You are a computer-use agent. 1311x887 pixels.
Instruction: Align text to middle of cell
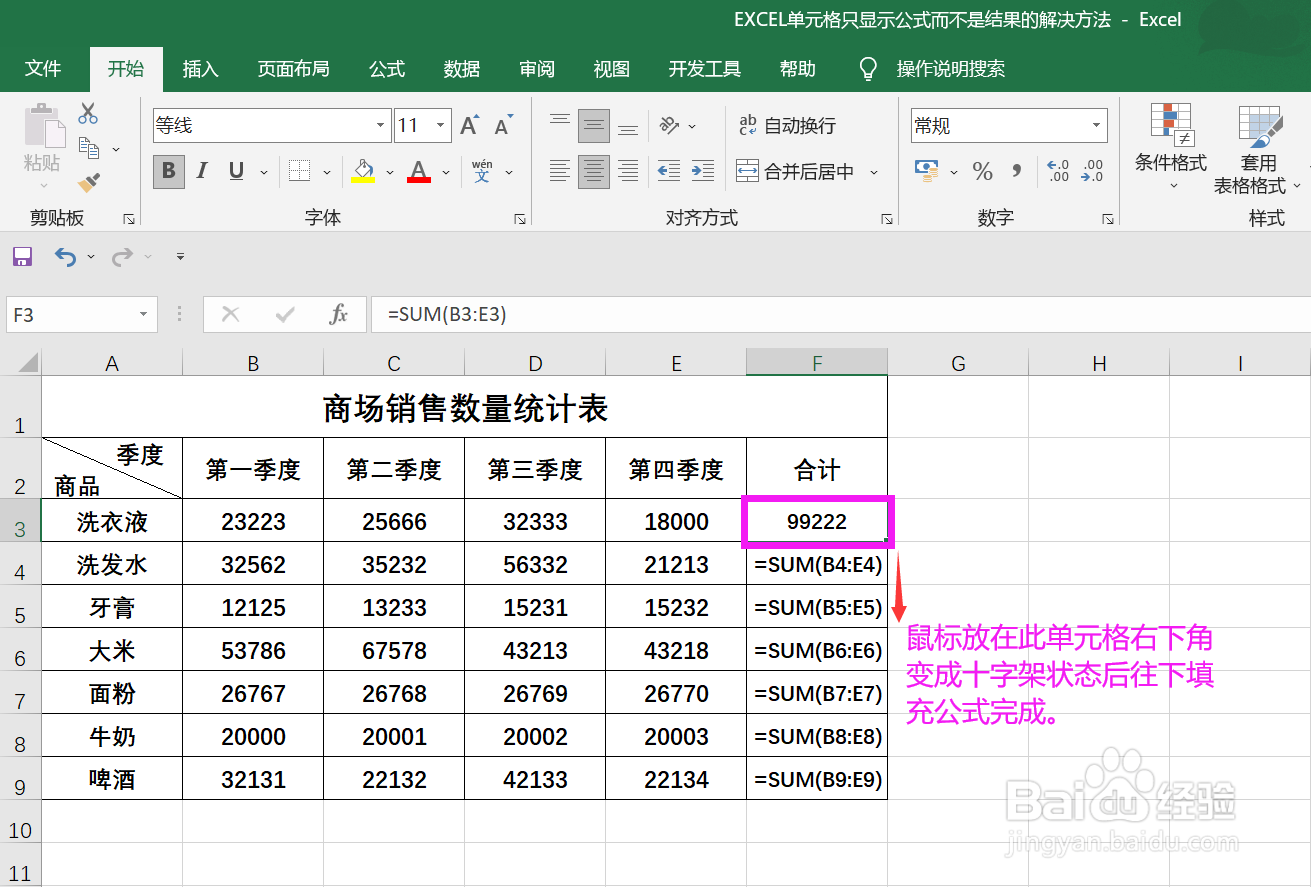[594, 125]
